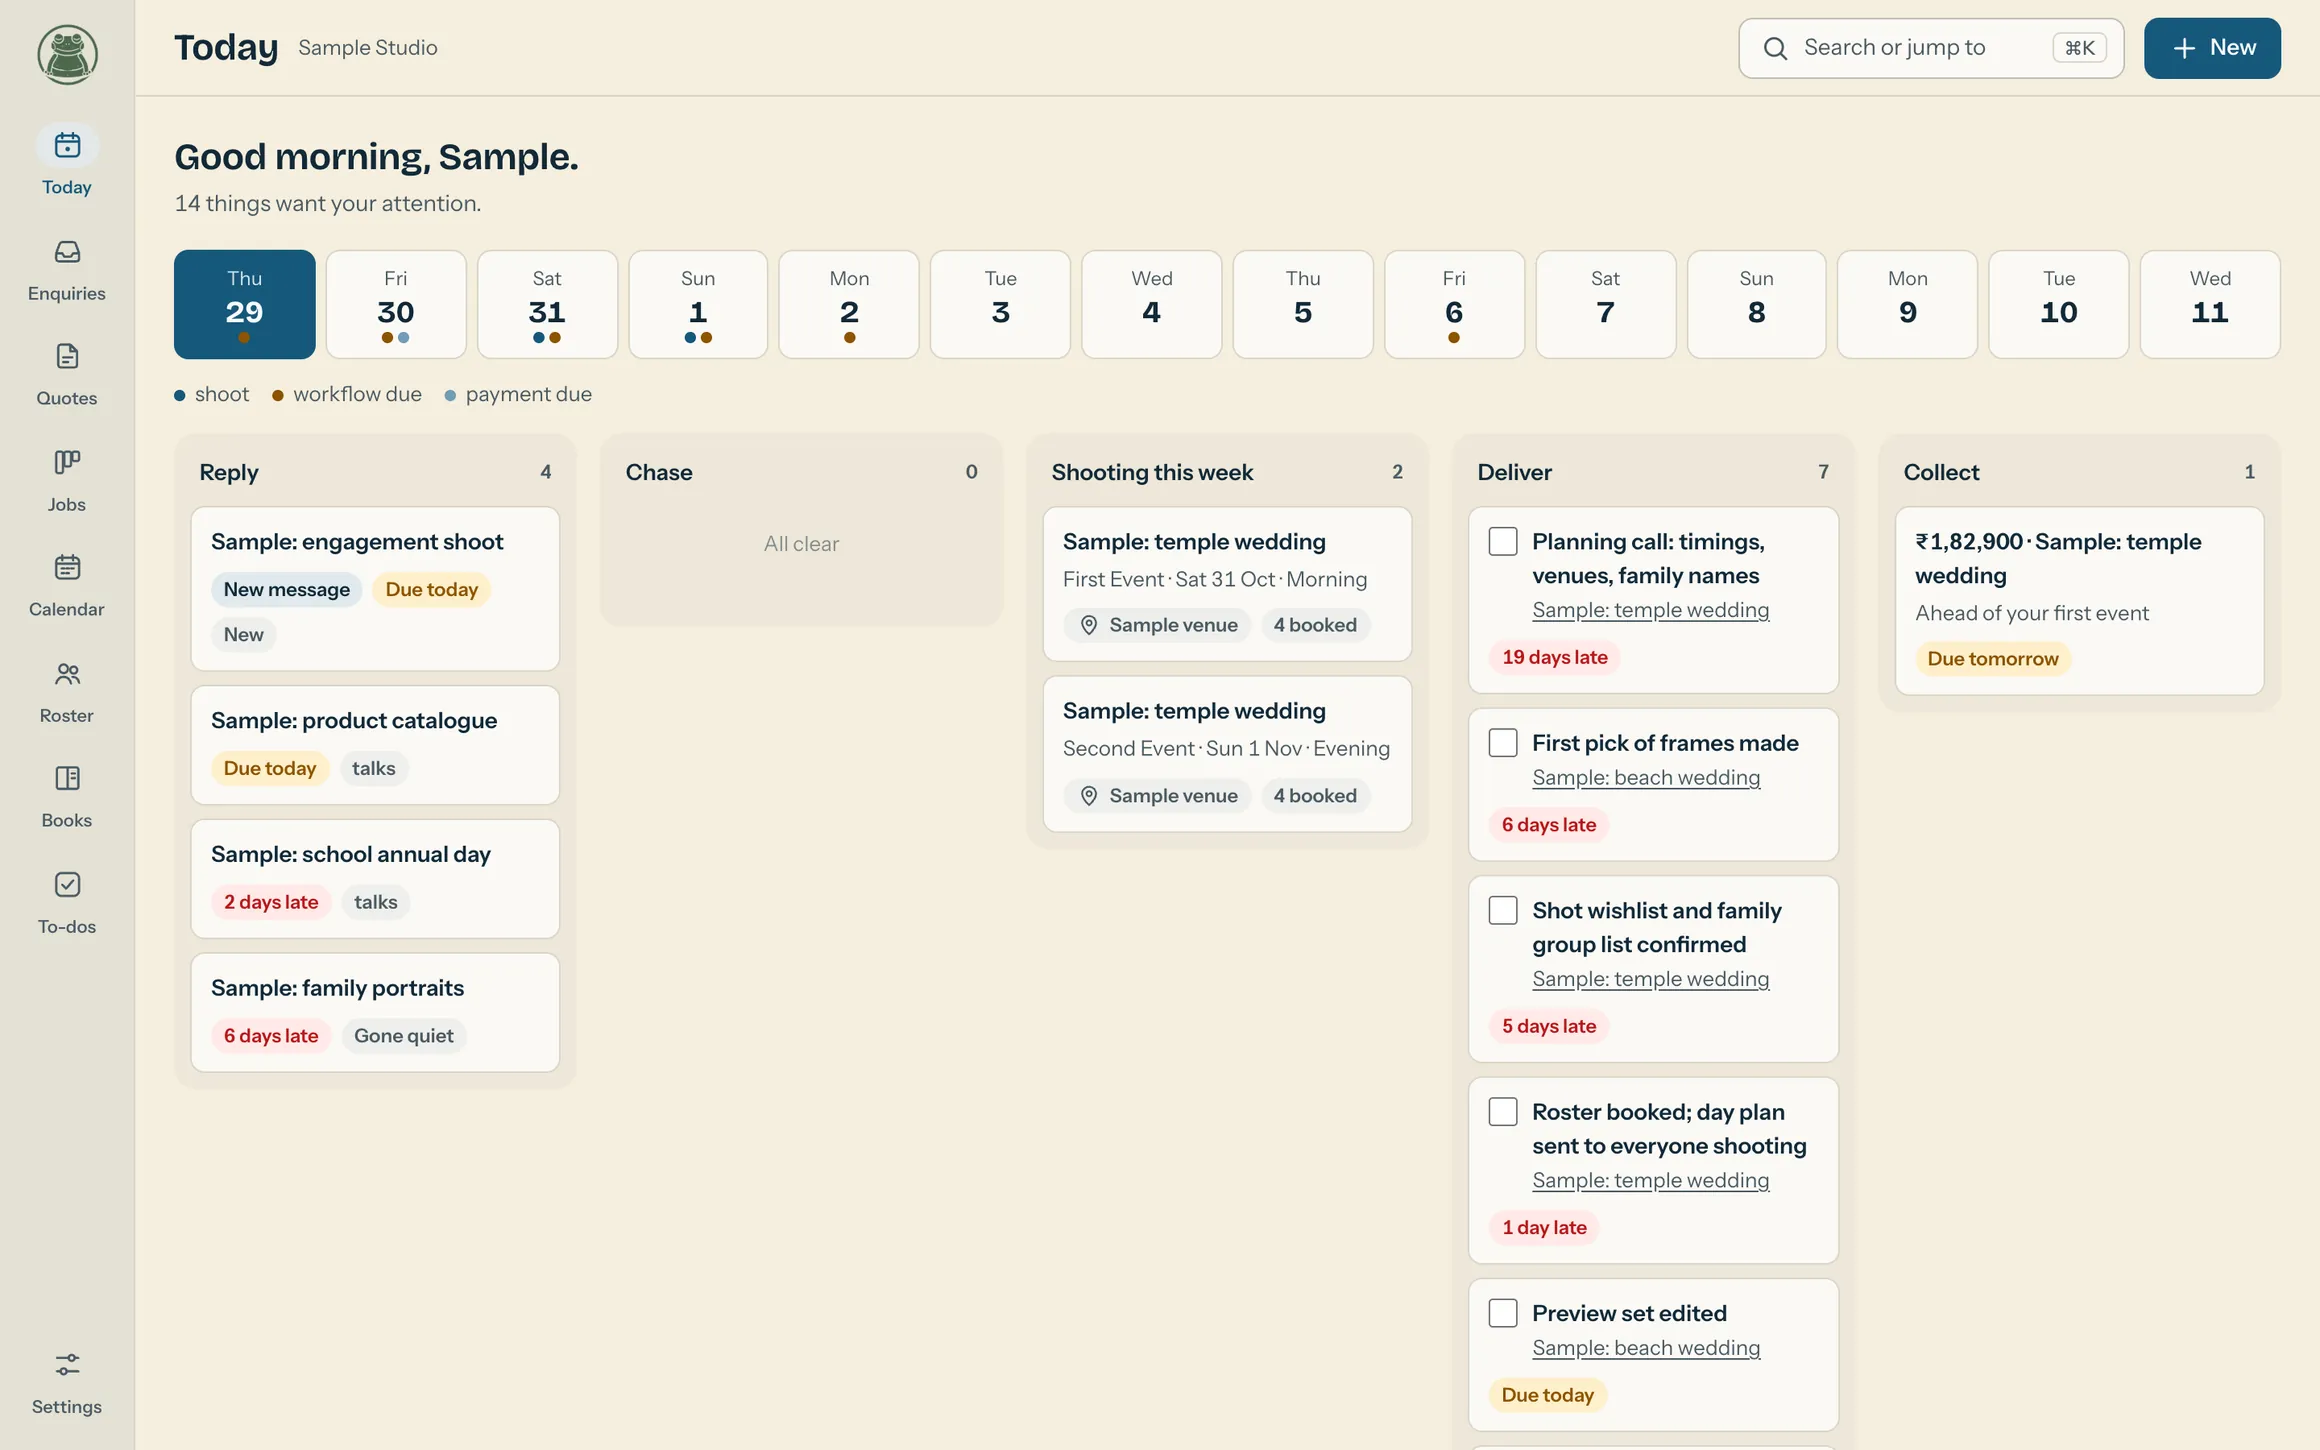This screenshot has height=1450, width=2320.
Task: Click the venue pin icon on First Event card
Action: pyautogui.click(x=1089, y=625)
